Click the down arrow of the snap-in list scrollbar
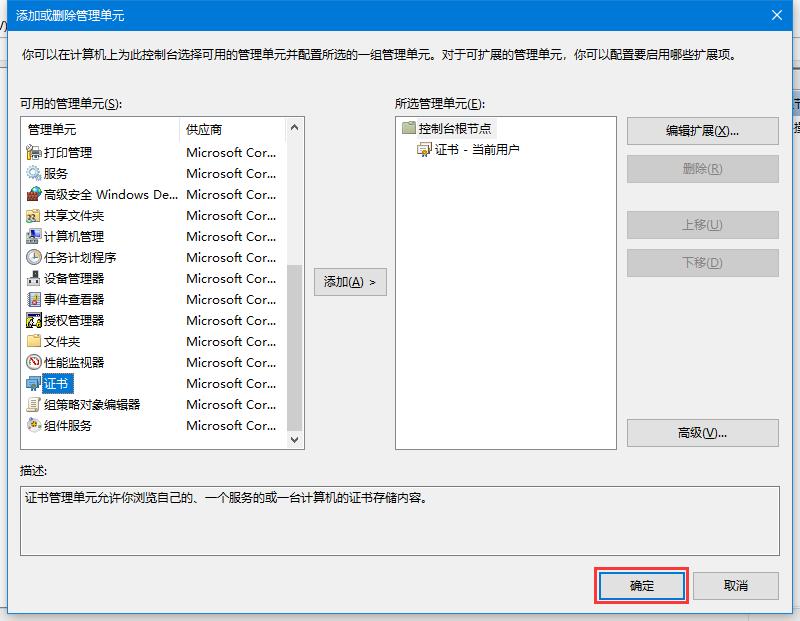Screen dimensions: 800x621 click(294, 441)
